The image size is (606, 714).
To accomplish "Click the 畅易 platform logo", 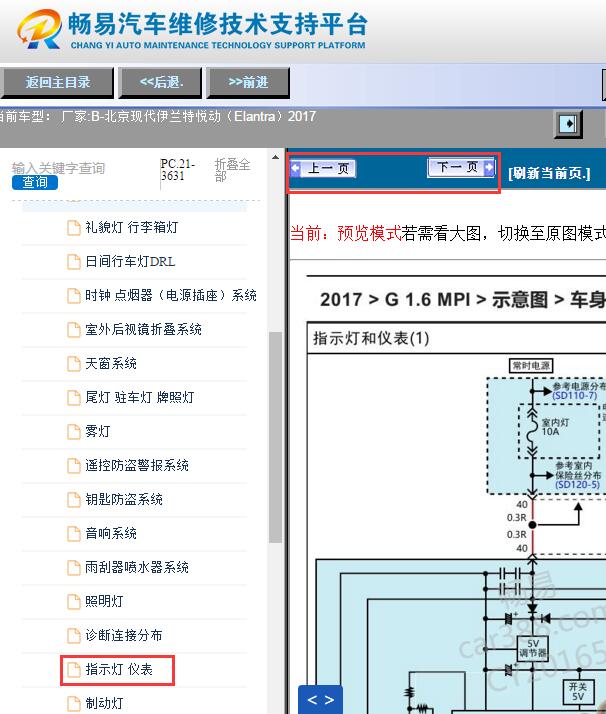I will click(x=40, y=29).
